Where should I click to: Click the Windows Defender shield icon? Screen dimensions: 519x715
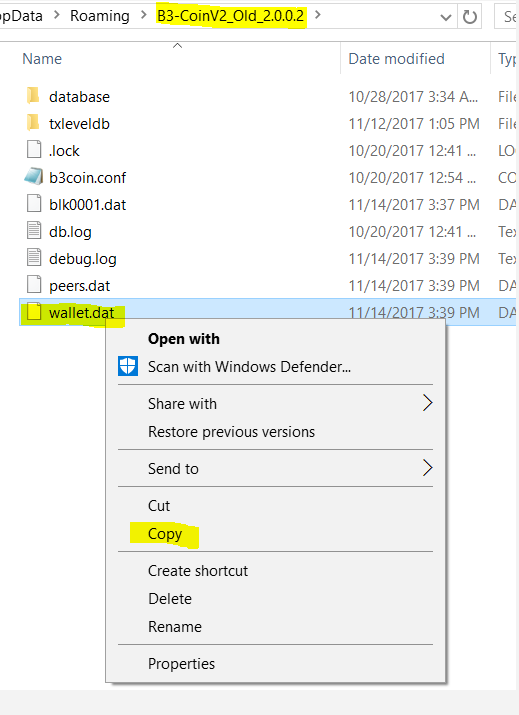pos(128,366)
